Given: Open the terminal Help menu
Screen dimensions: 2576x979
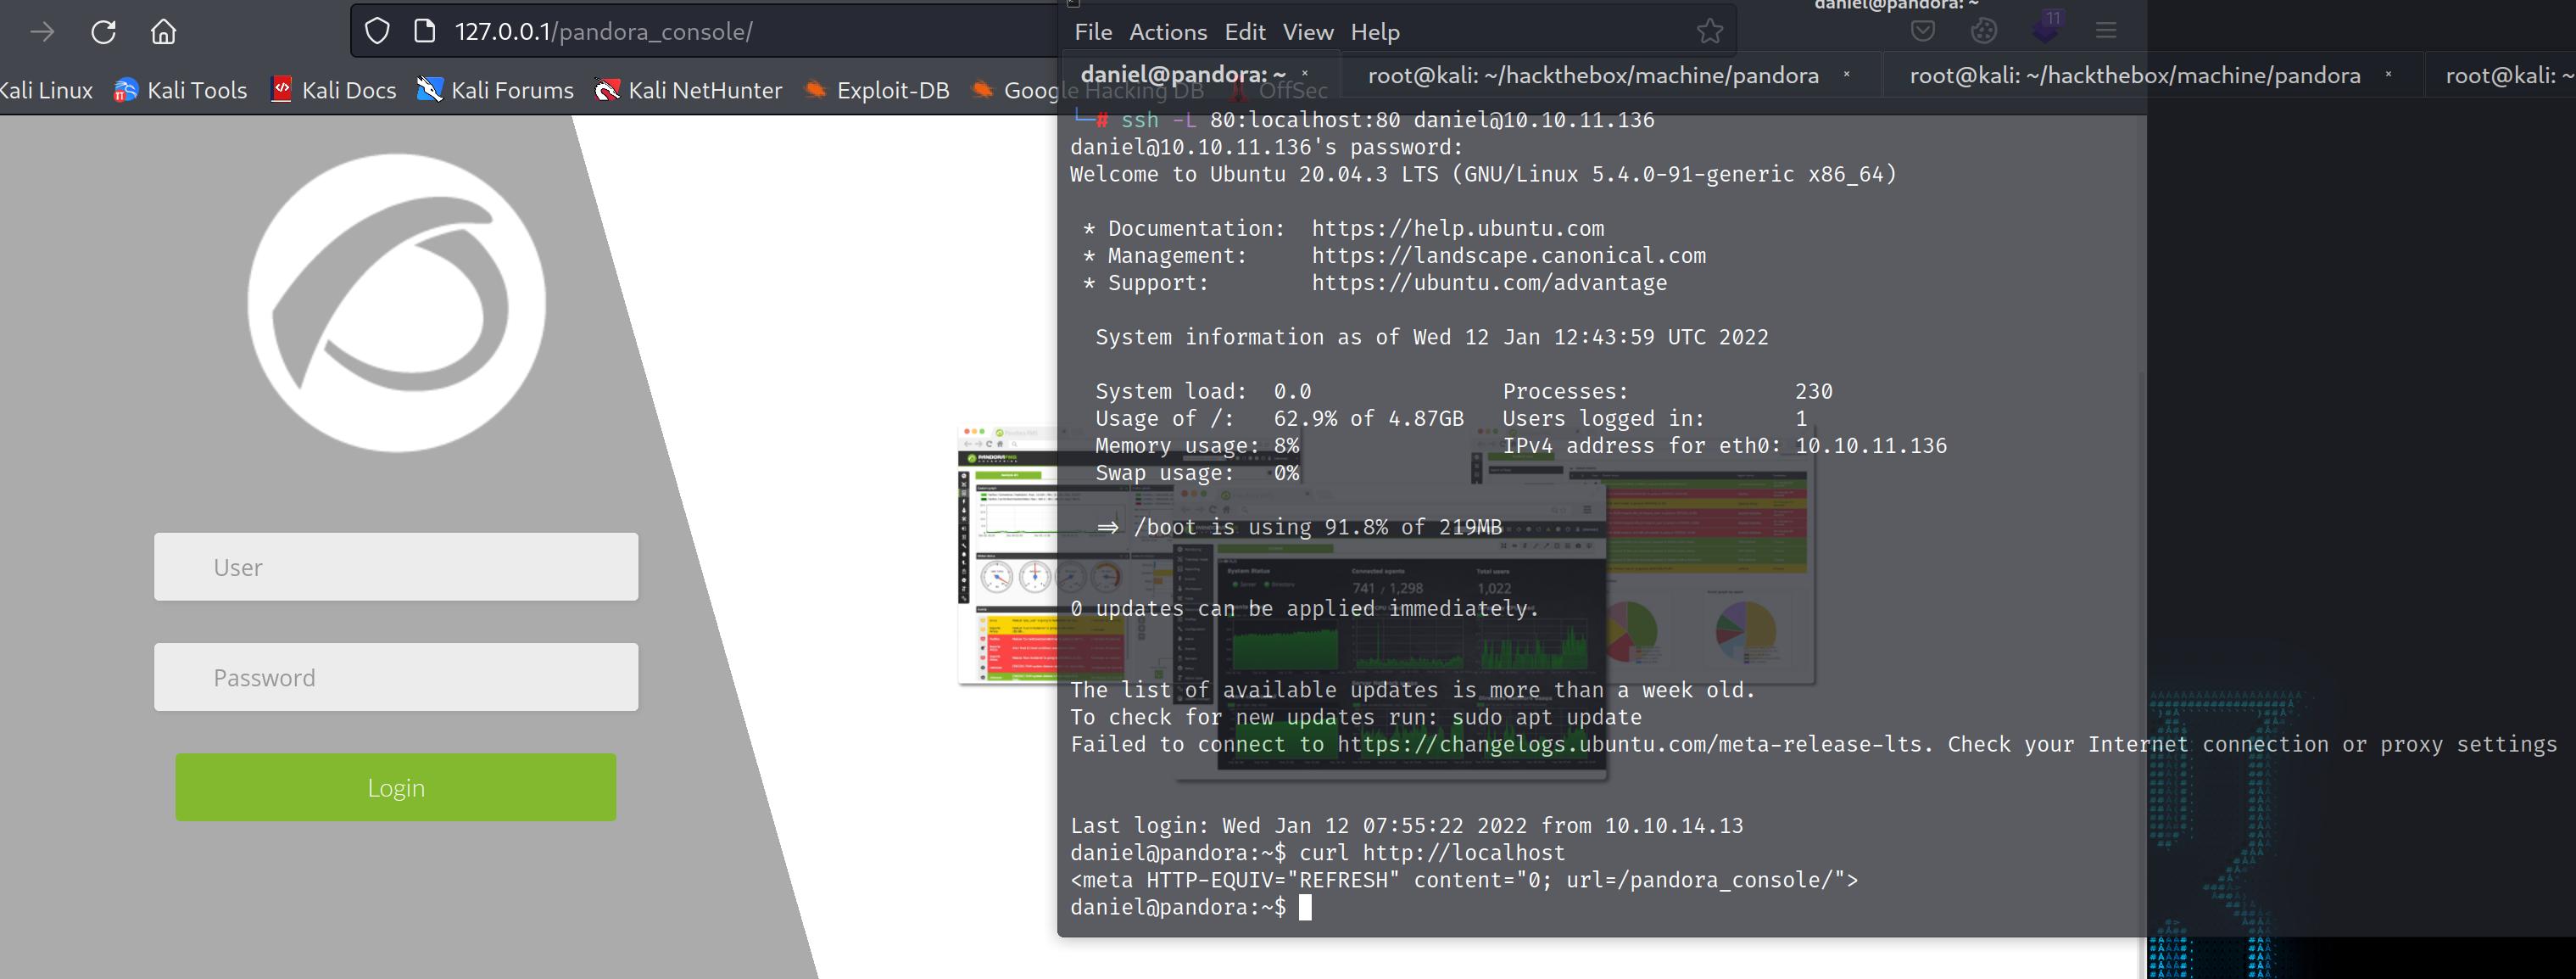Looking at the screenshot, I should point(1375,32).
